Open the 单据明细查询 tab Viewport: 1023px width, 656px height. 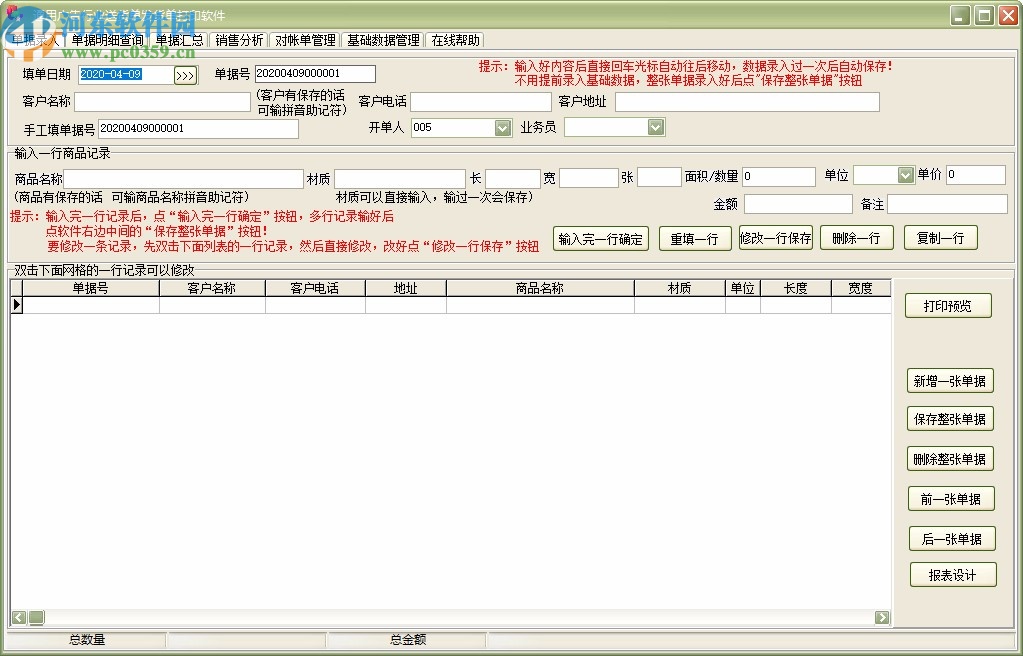107,40
